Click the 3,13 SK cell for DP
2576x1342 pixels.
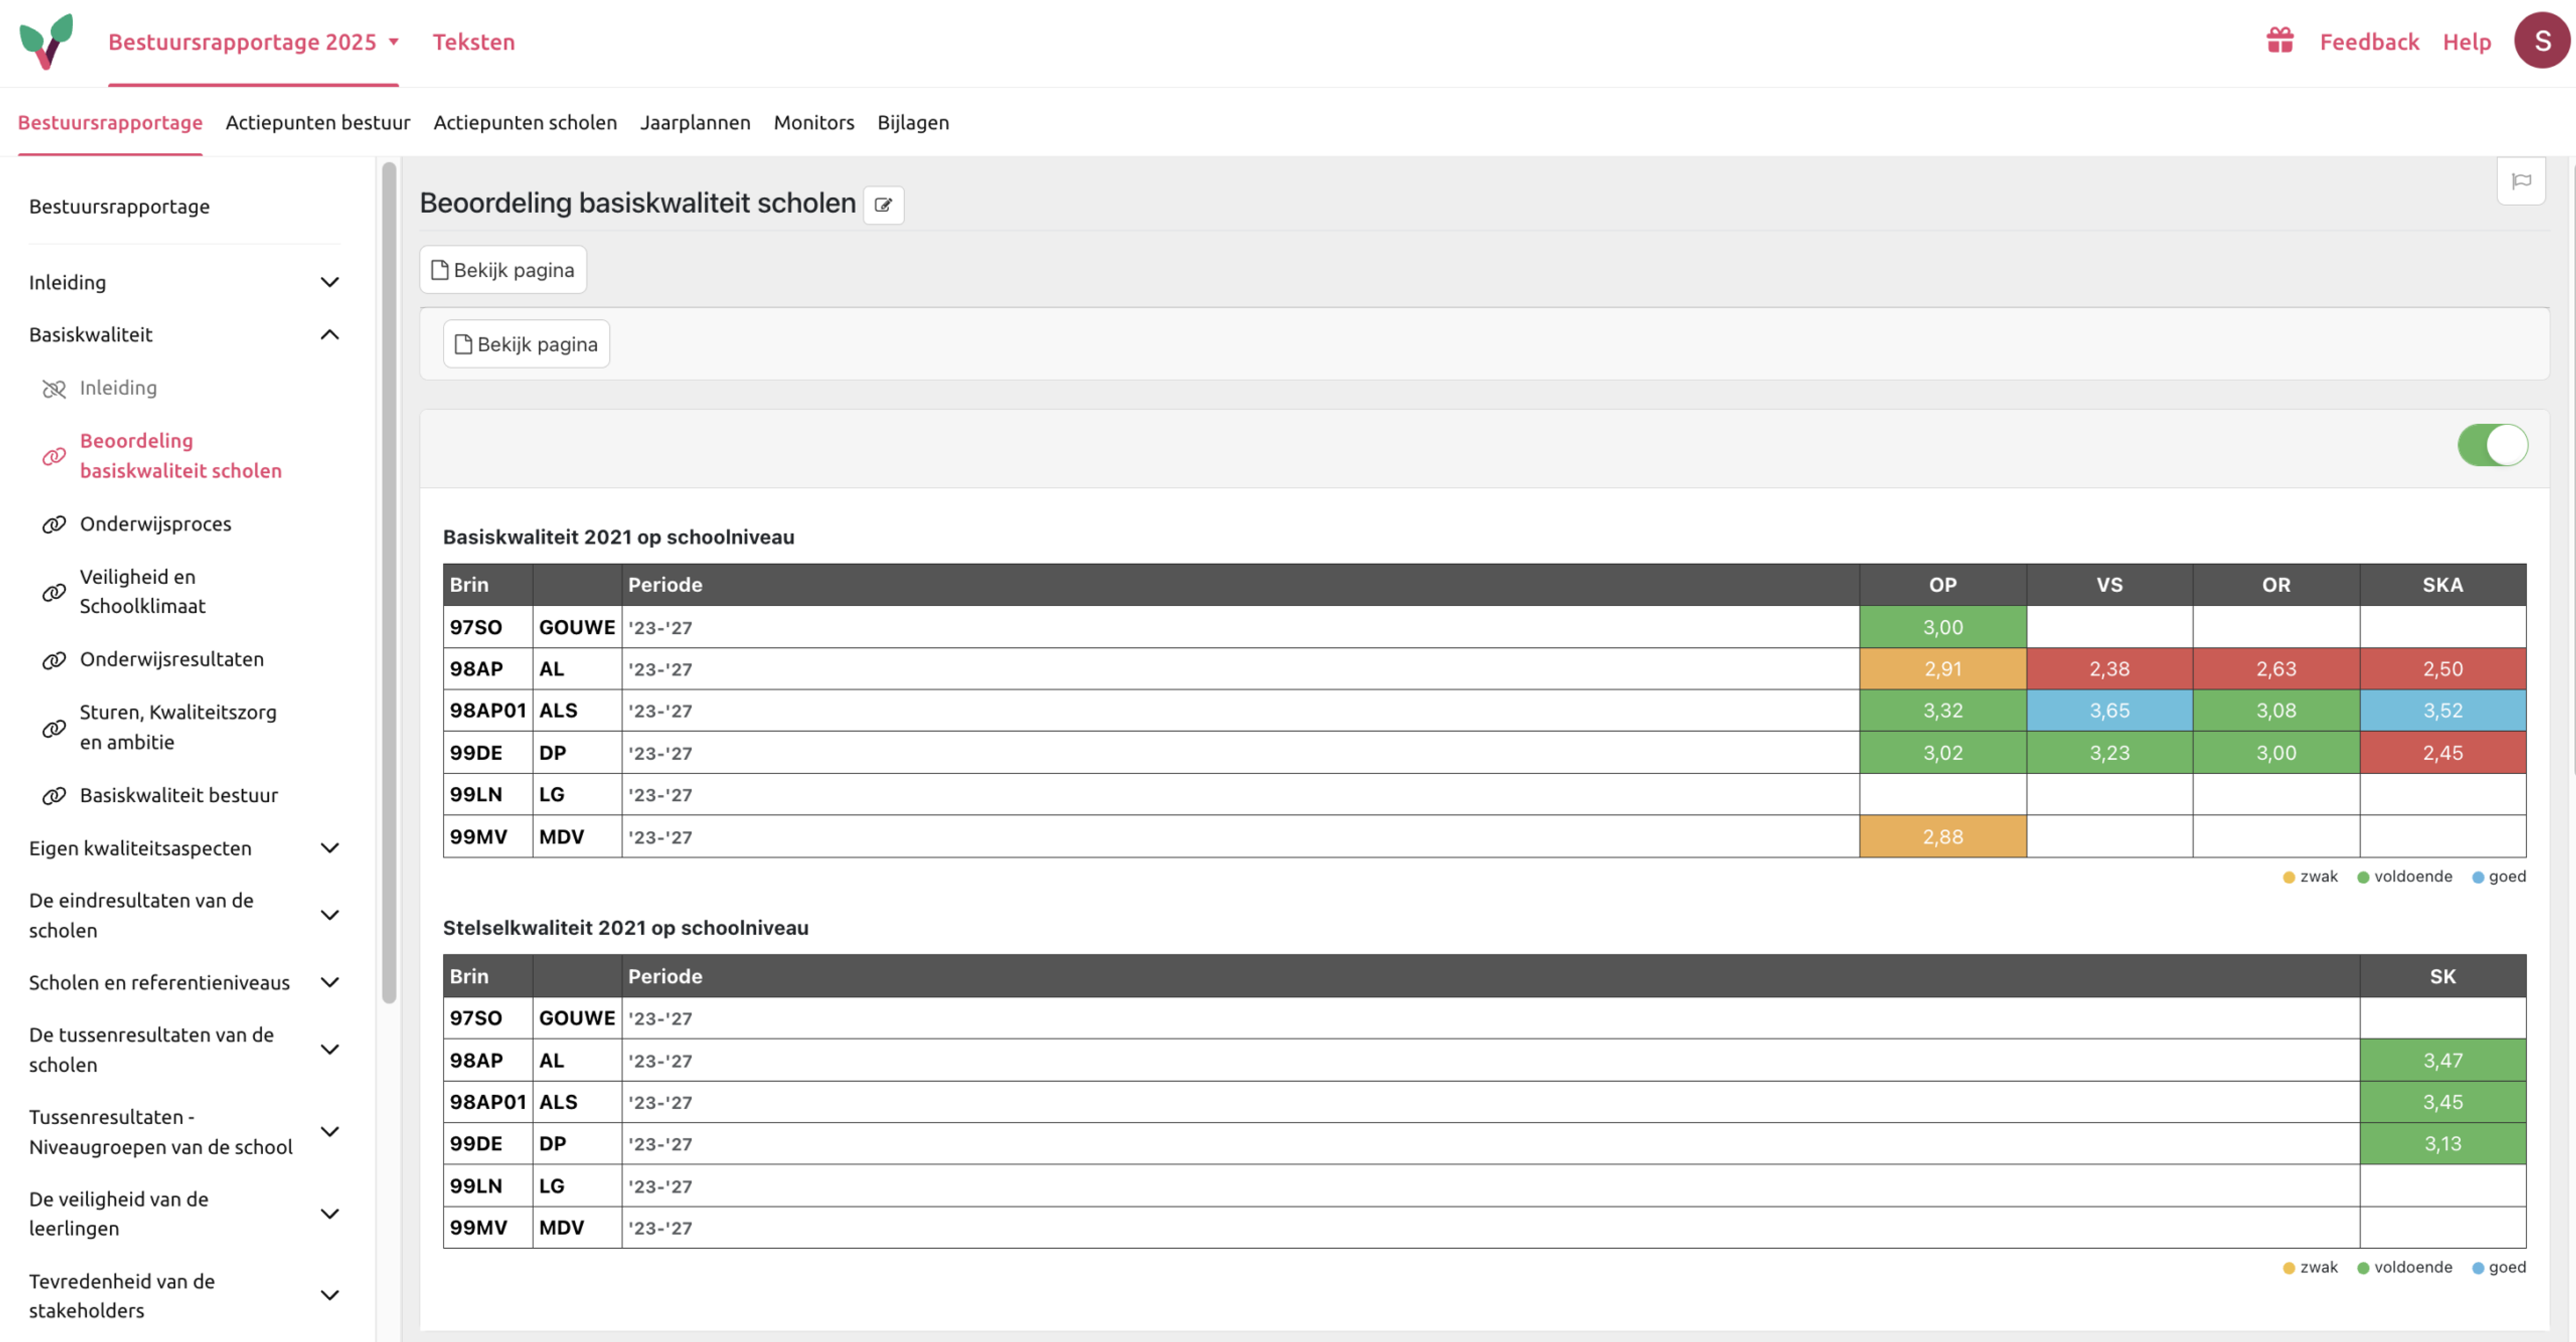tap(2442, 1144)
